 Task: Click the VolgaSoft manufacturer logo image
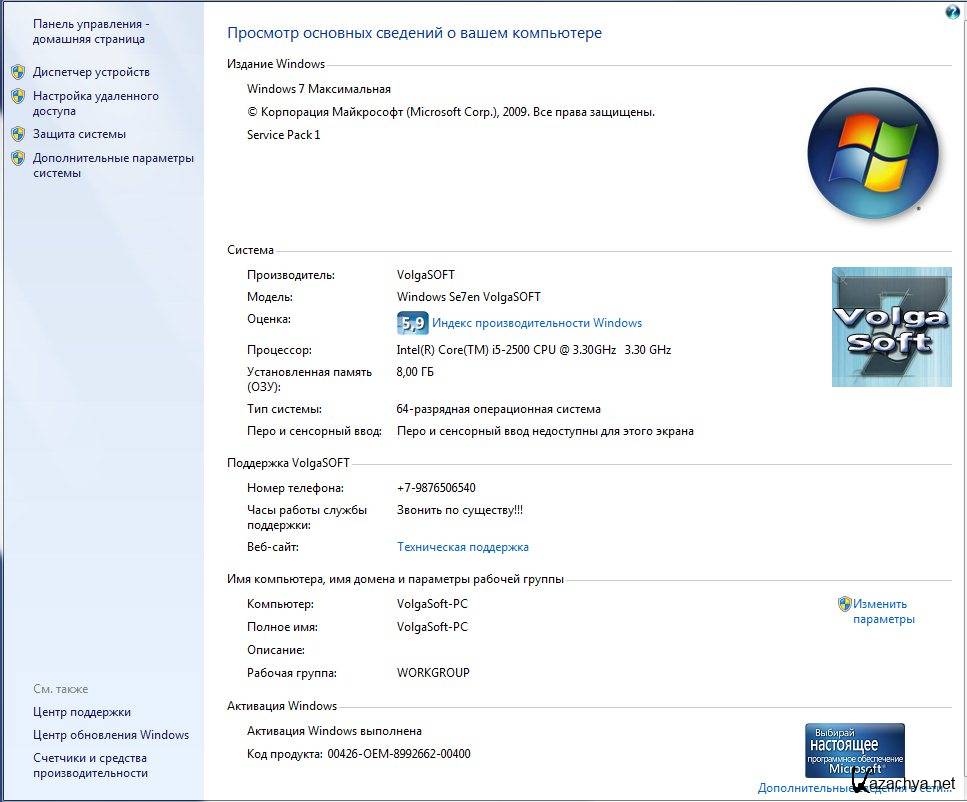coord(891,327)
